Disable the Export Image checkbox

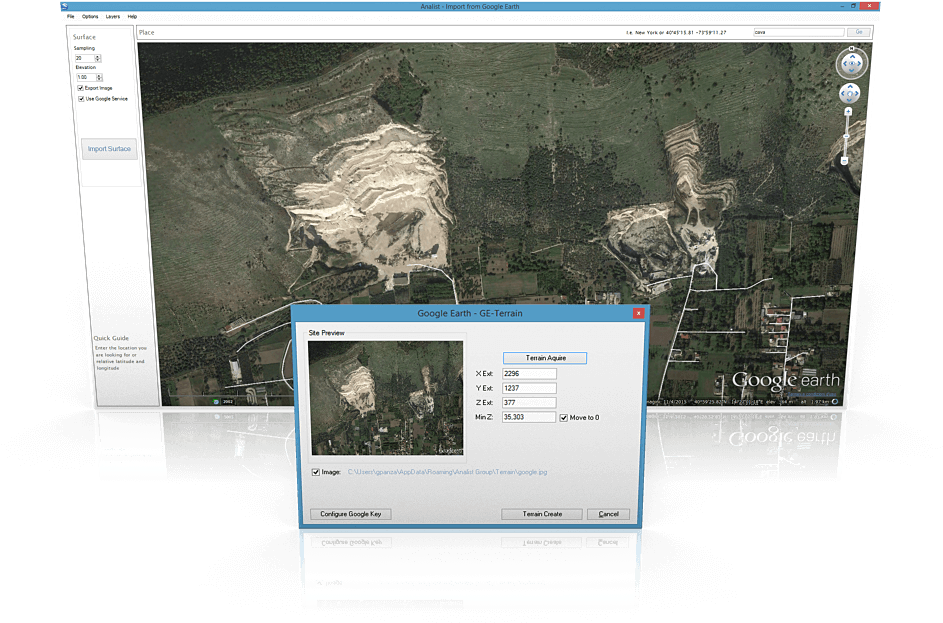pyautogui.click(x=80, y=88)
